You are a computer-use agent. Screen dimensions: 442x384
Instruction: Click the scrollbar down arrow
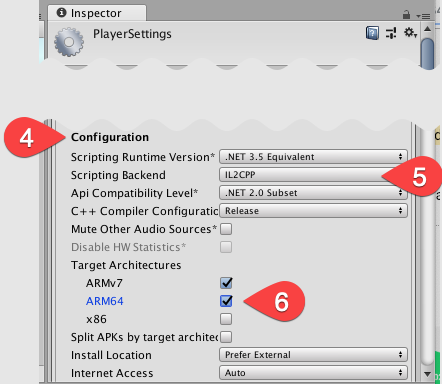click(427, 374)
